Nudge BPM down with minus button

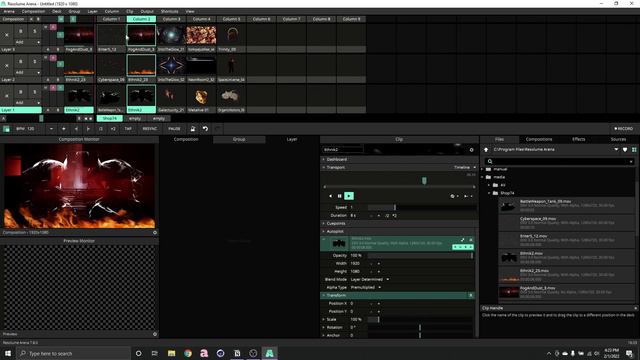tap(51, 129)
